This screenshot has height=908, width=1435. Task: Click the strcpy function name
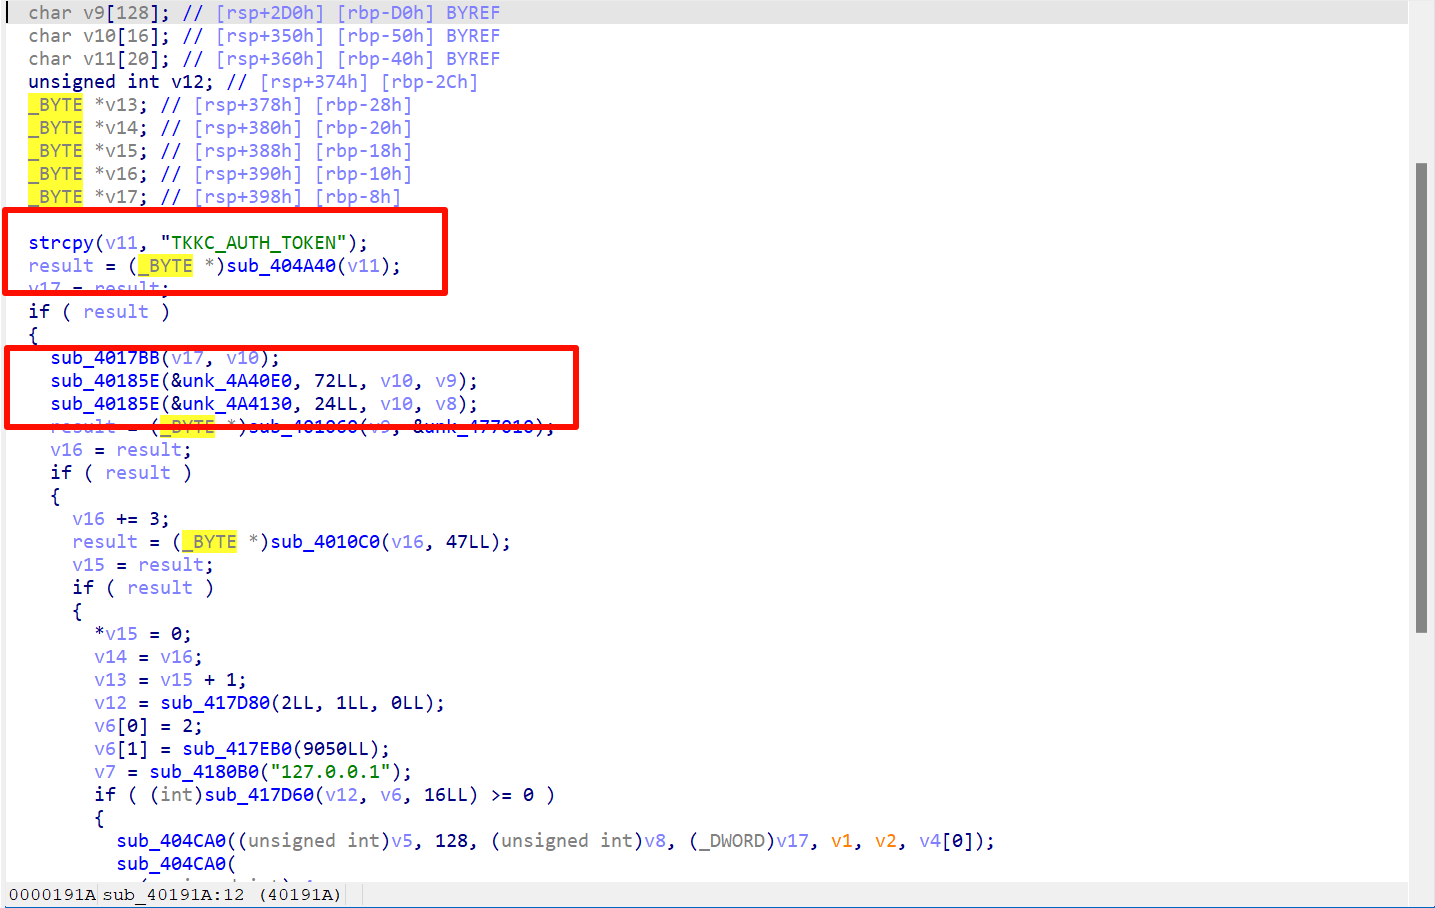coord(60,243)
